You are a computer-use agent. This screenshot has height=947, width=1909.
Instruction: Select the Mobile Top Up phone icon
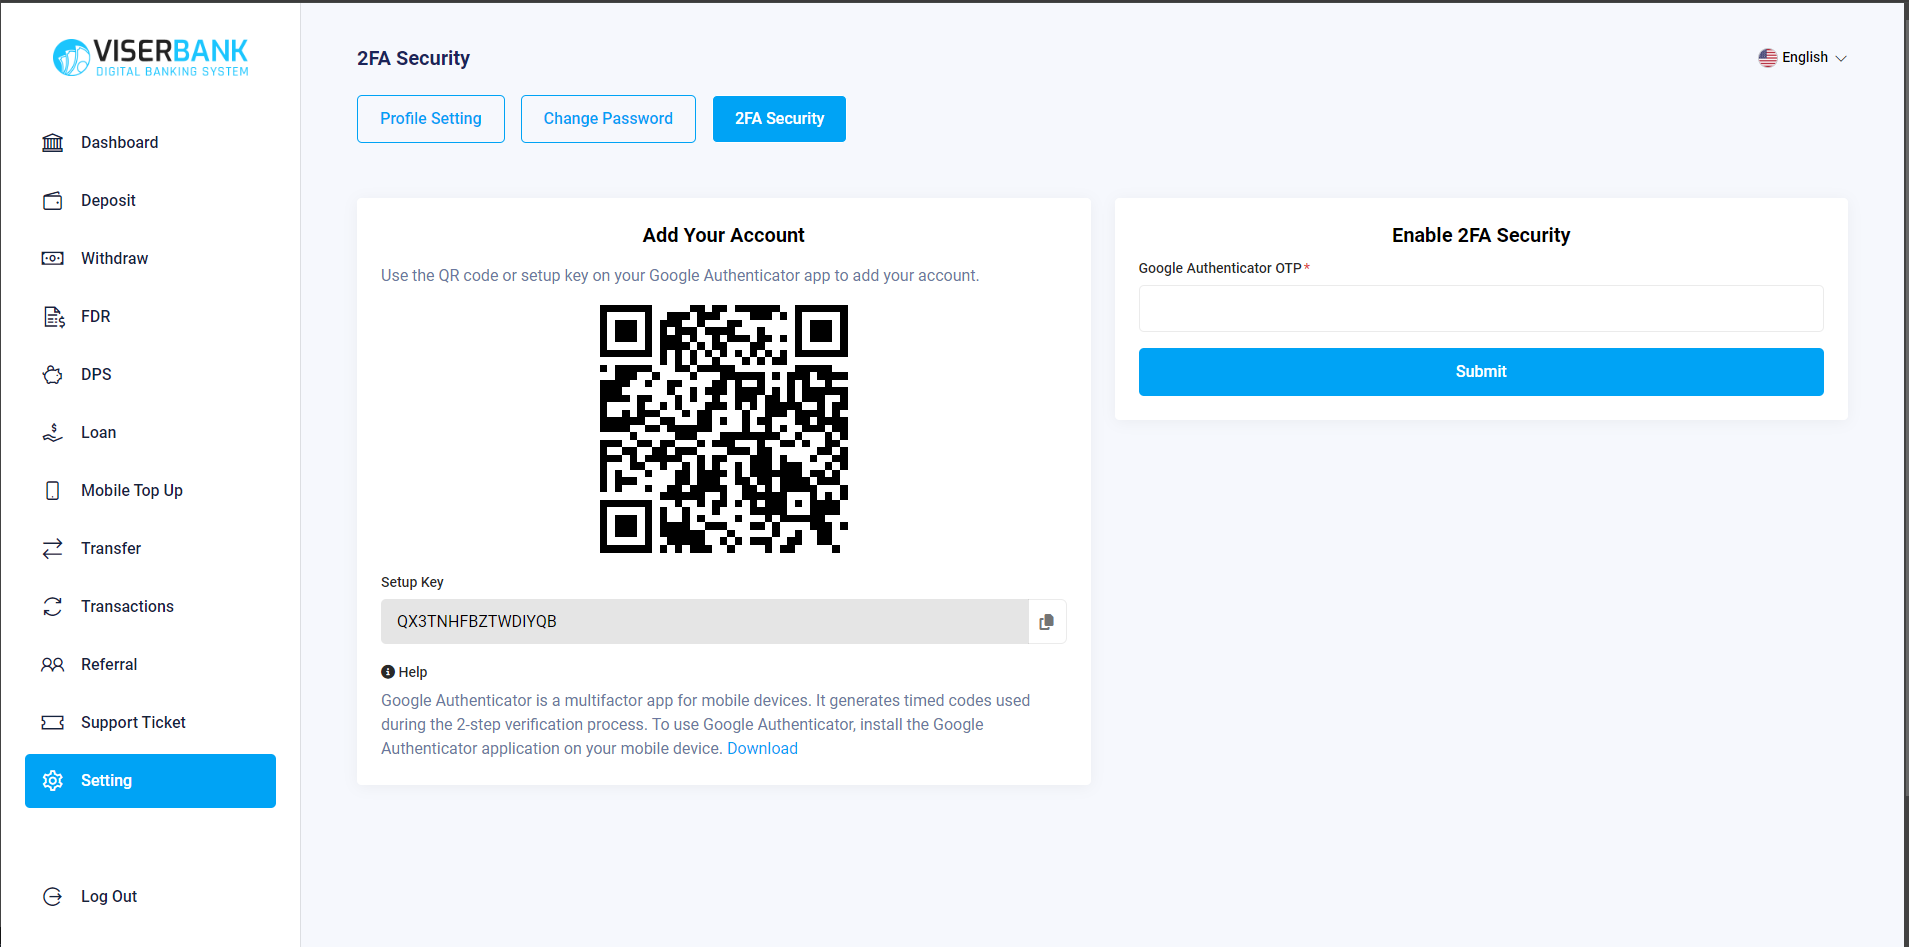click(x=52, y=490)
